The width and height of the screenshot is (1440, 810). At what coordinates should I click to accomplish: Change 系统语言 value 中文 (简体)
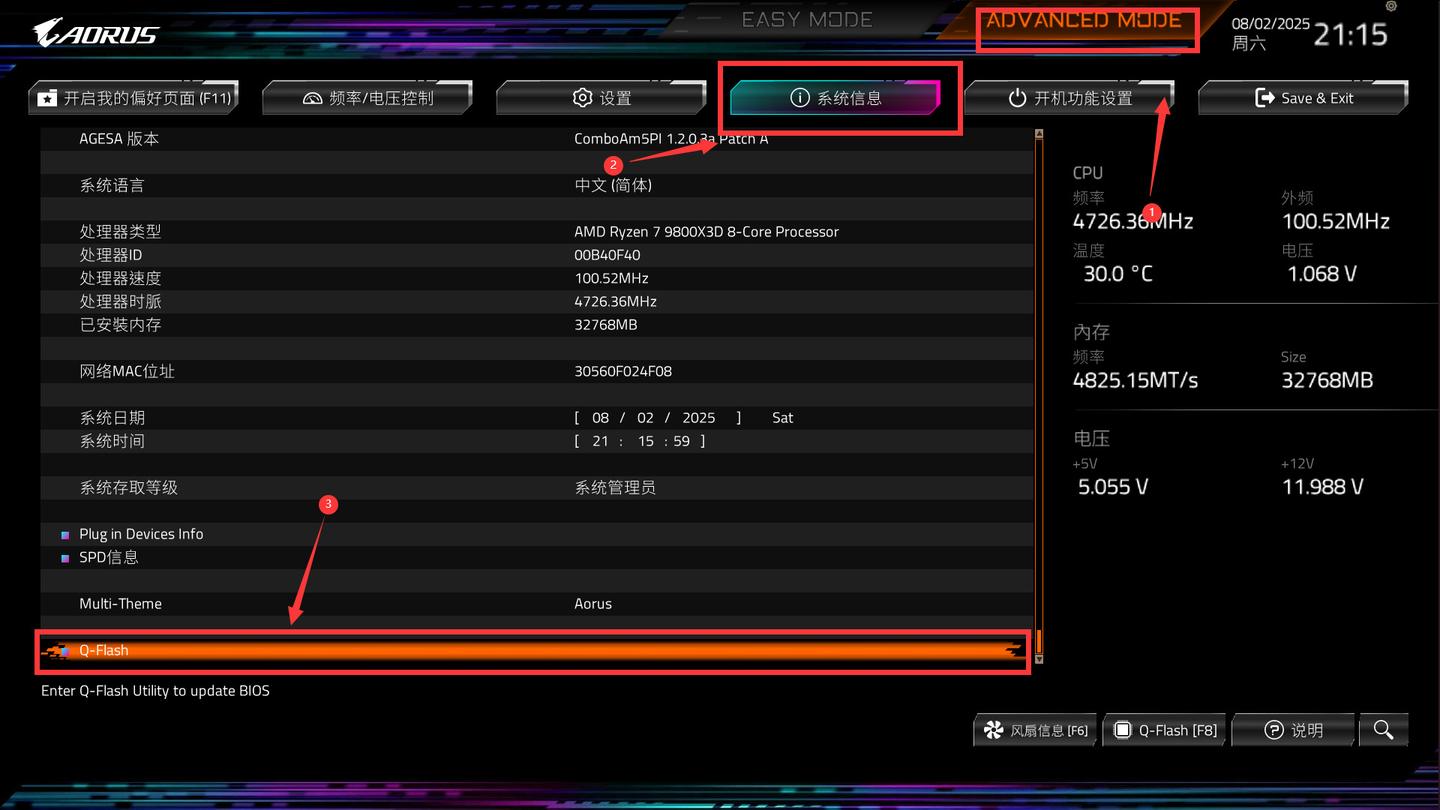[x=613, y=185]
